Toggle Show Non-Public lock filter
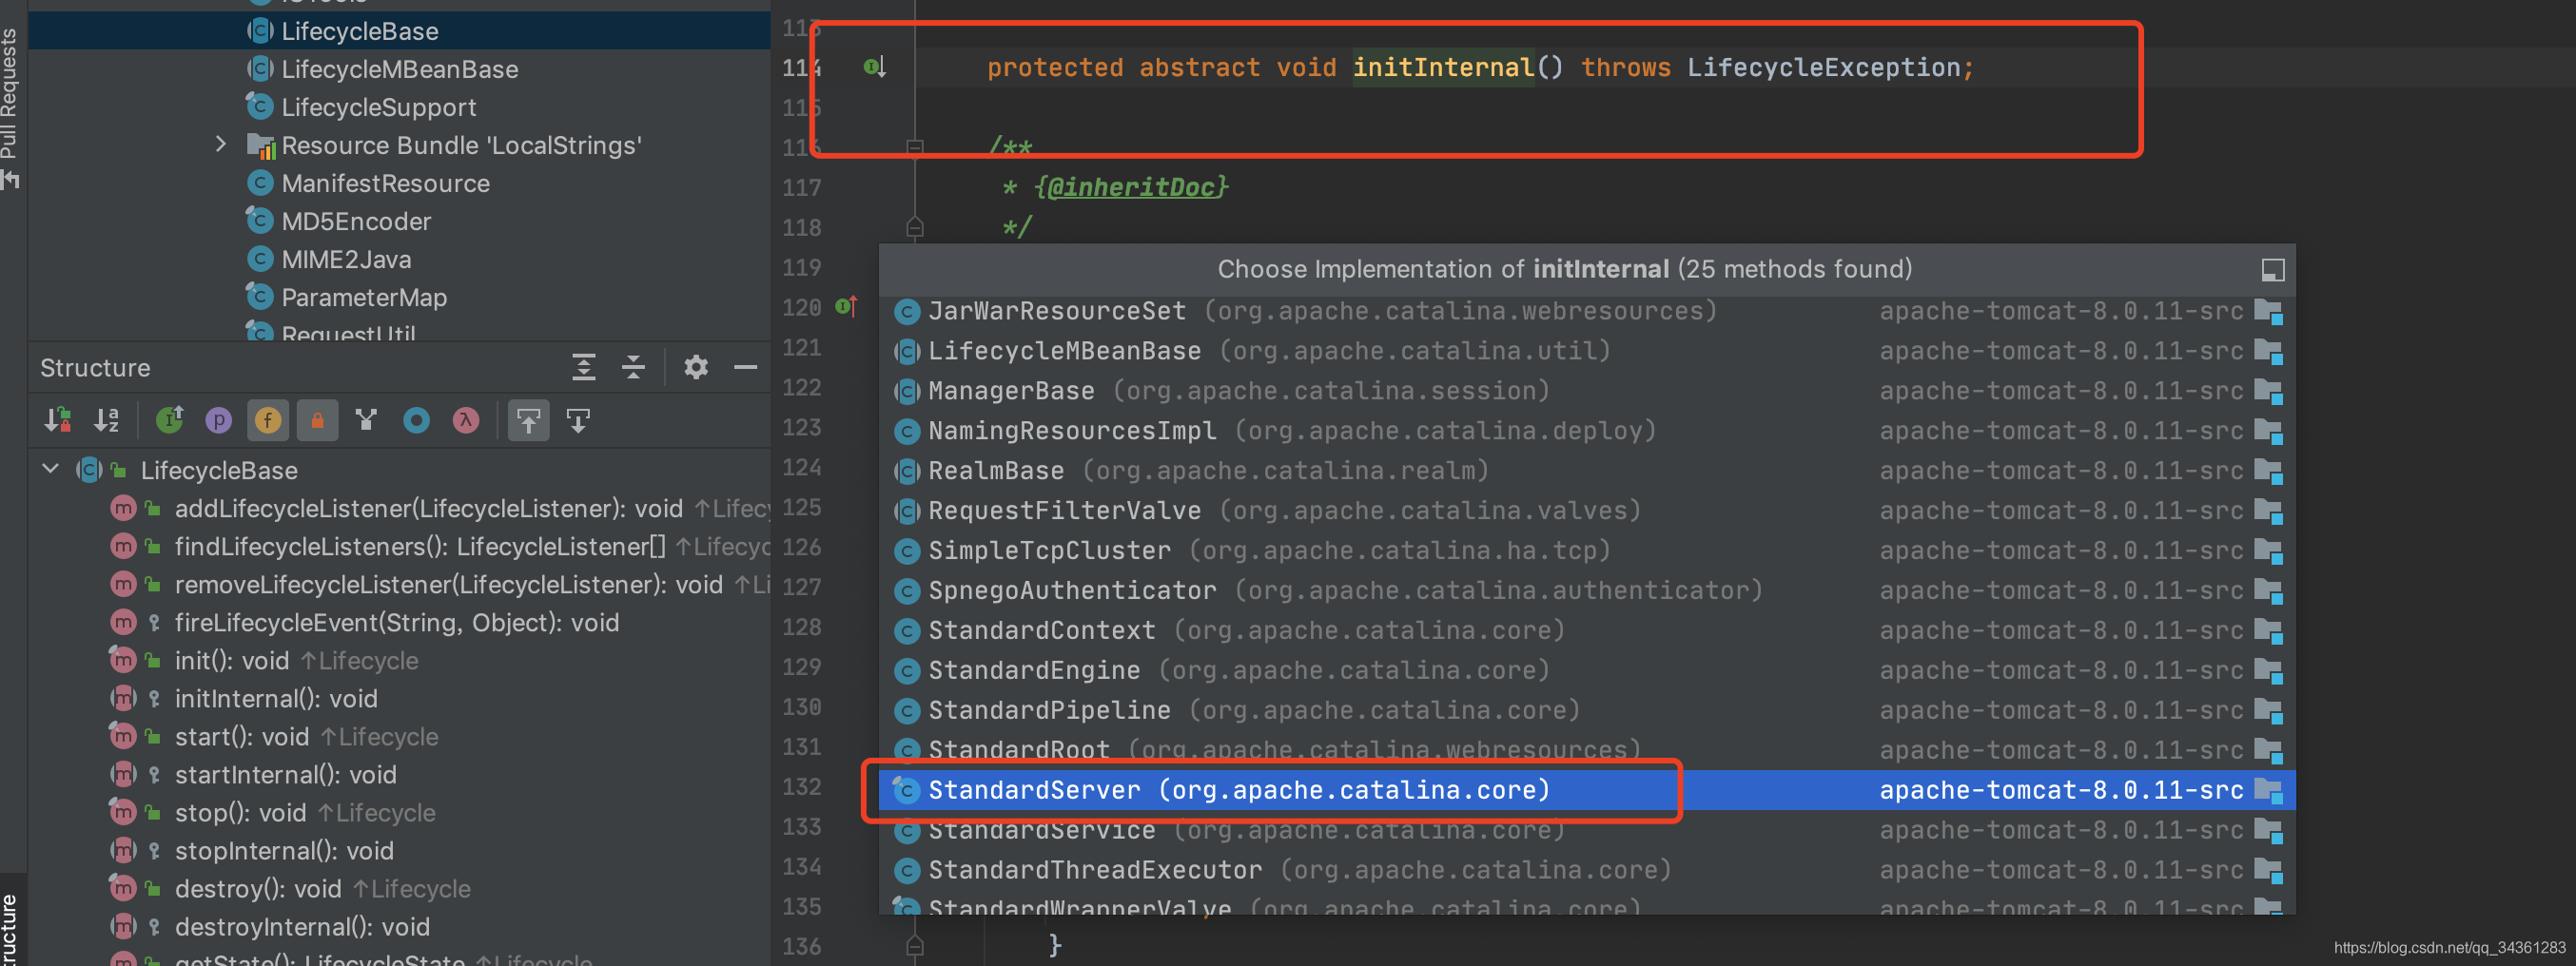Screen dimensions: 2576x966 (x=317, y=421)
